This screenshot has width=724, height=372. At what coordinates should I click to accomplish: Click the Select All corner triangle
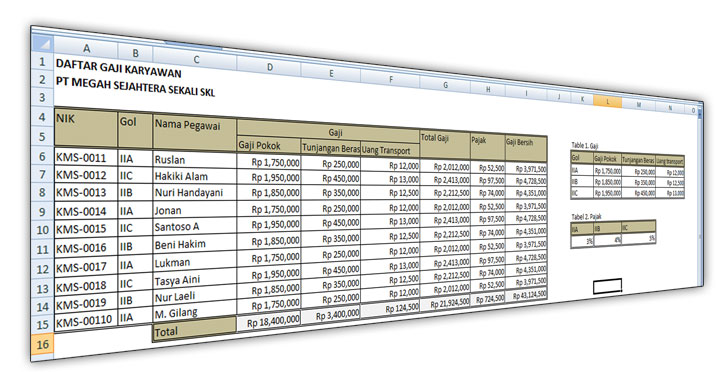click(43, 44)
